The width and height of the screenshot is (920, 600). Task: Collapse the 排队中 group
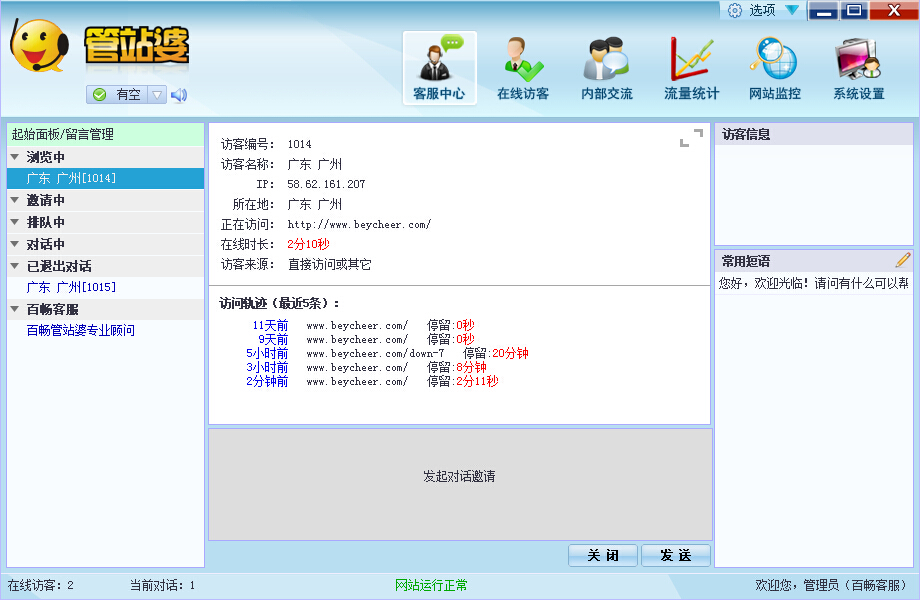point(15,222)
